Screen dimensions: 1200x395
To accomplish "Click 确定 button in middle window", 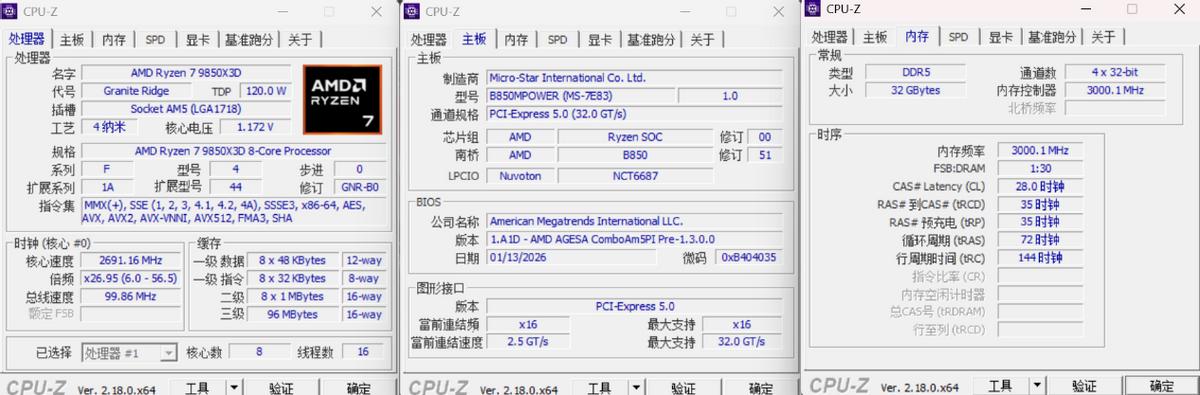I will pyautogui.click(x=760, y=388).
